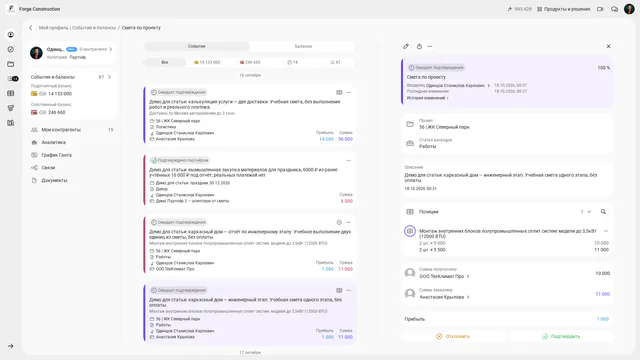This screenshot has width=640, height=360.
Task: Expand contact card О контрагенте chevron
Action: (x=111, y=49)
